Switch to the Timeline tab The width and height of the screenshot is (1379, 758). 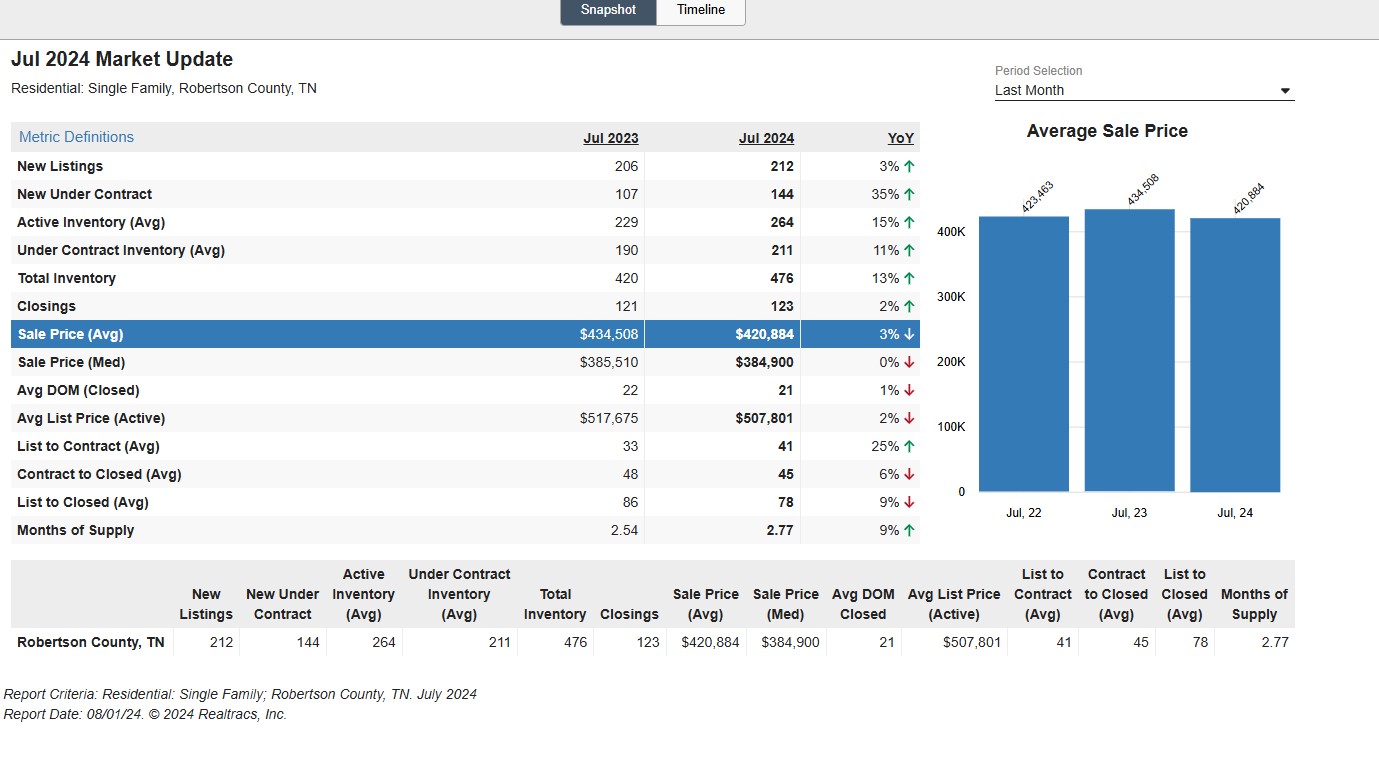700,10
